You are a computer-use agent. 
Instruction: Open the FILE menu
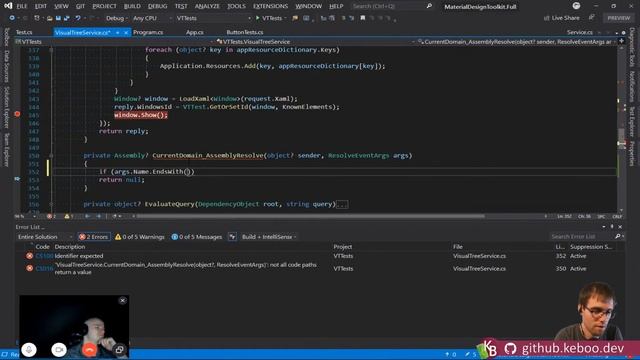(22, 6)
